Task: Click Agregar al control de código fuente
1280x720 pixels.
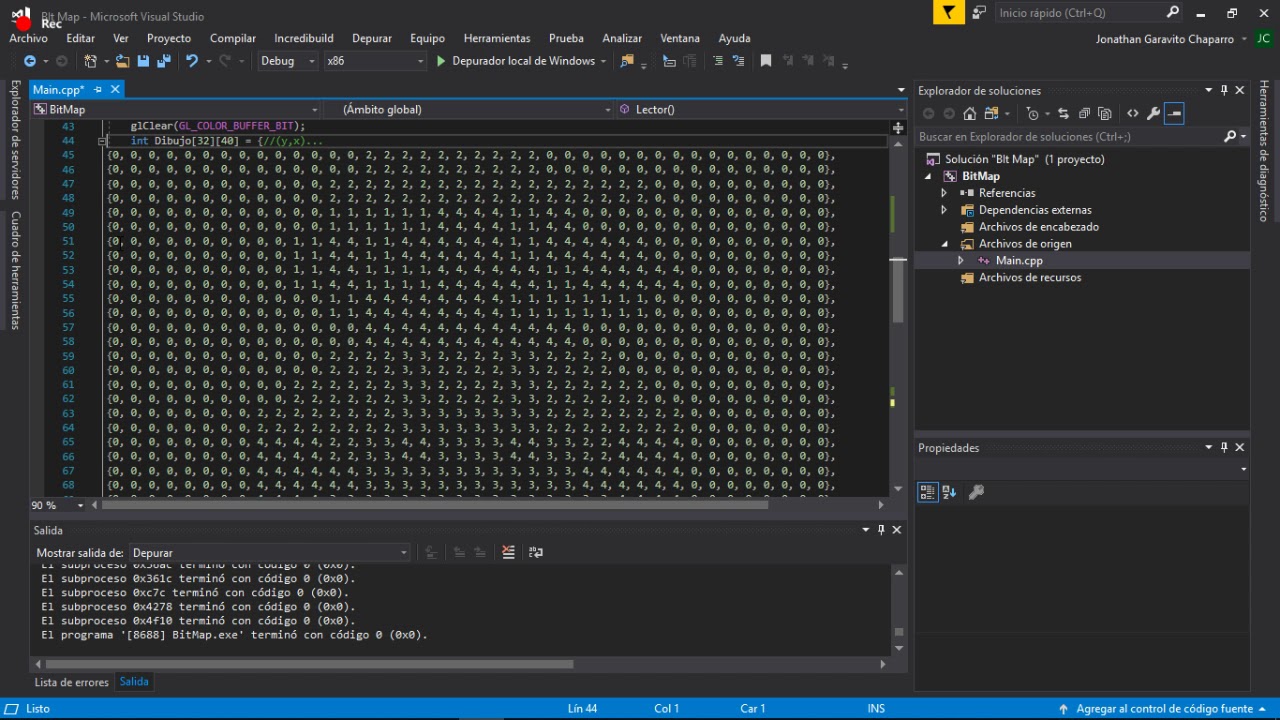Action: click(x=1164, y=709)
